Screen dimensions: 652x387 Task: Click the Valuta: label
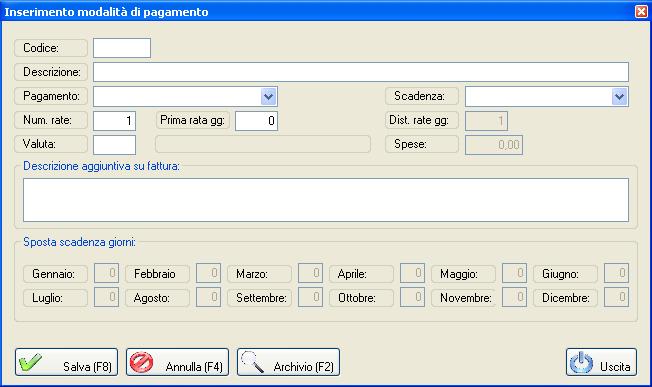(x=40, y=144)
